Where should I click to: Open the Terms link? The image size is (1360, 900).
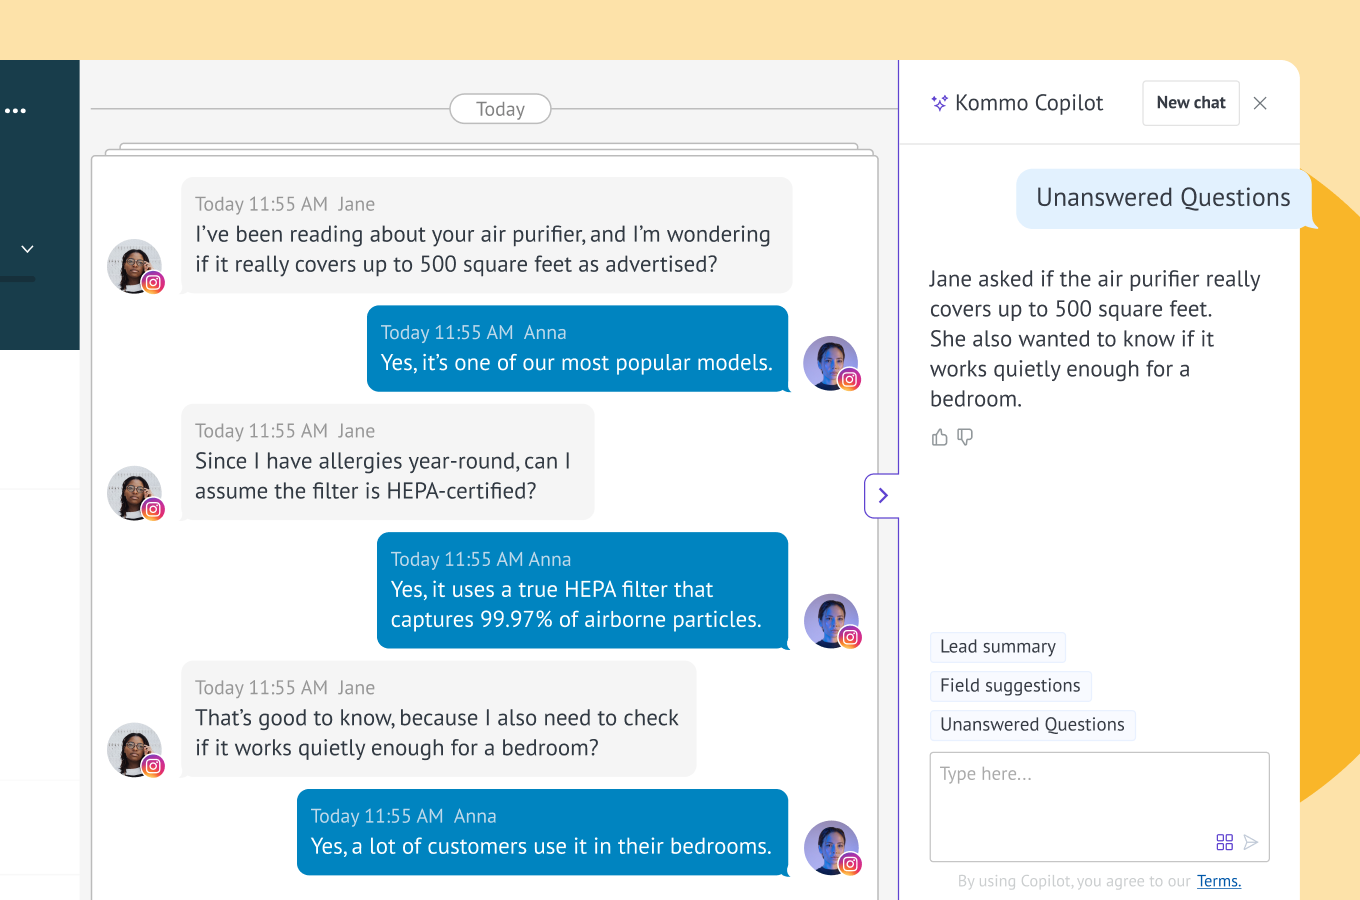click(x=1218, y=881)
